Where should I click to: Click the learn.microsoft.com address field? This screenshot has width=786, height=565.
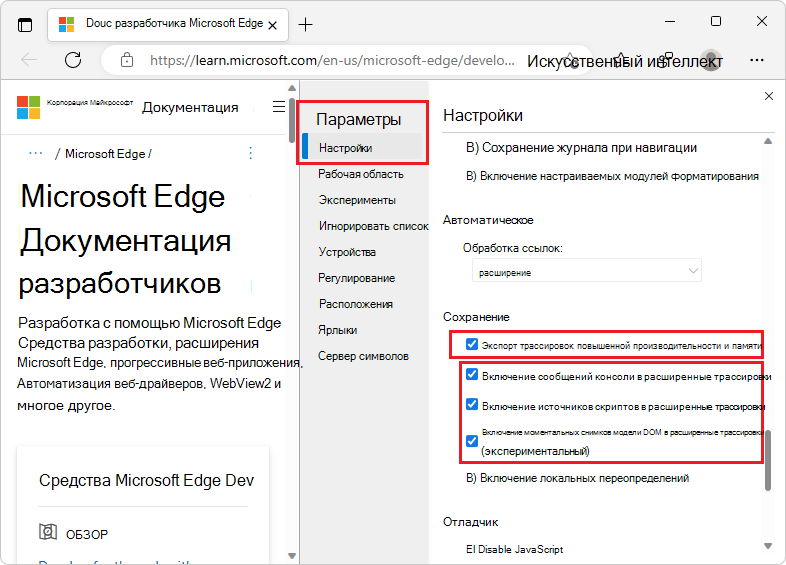pos(332,61)
